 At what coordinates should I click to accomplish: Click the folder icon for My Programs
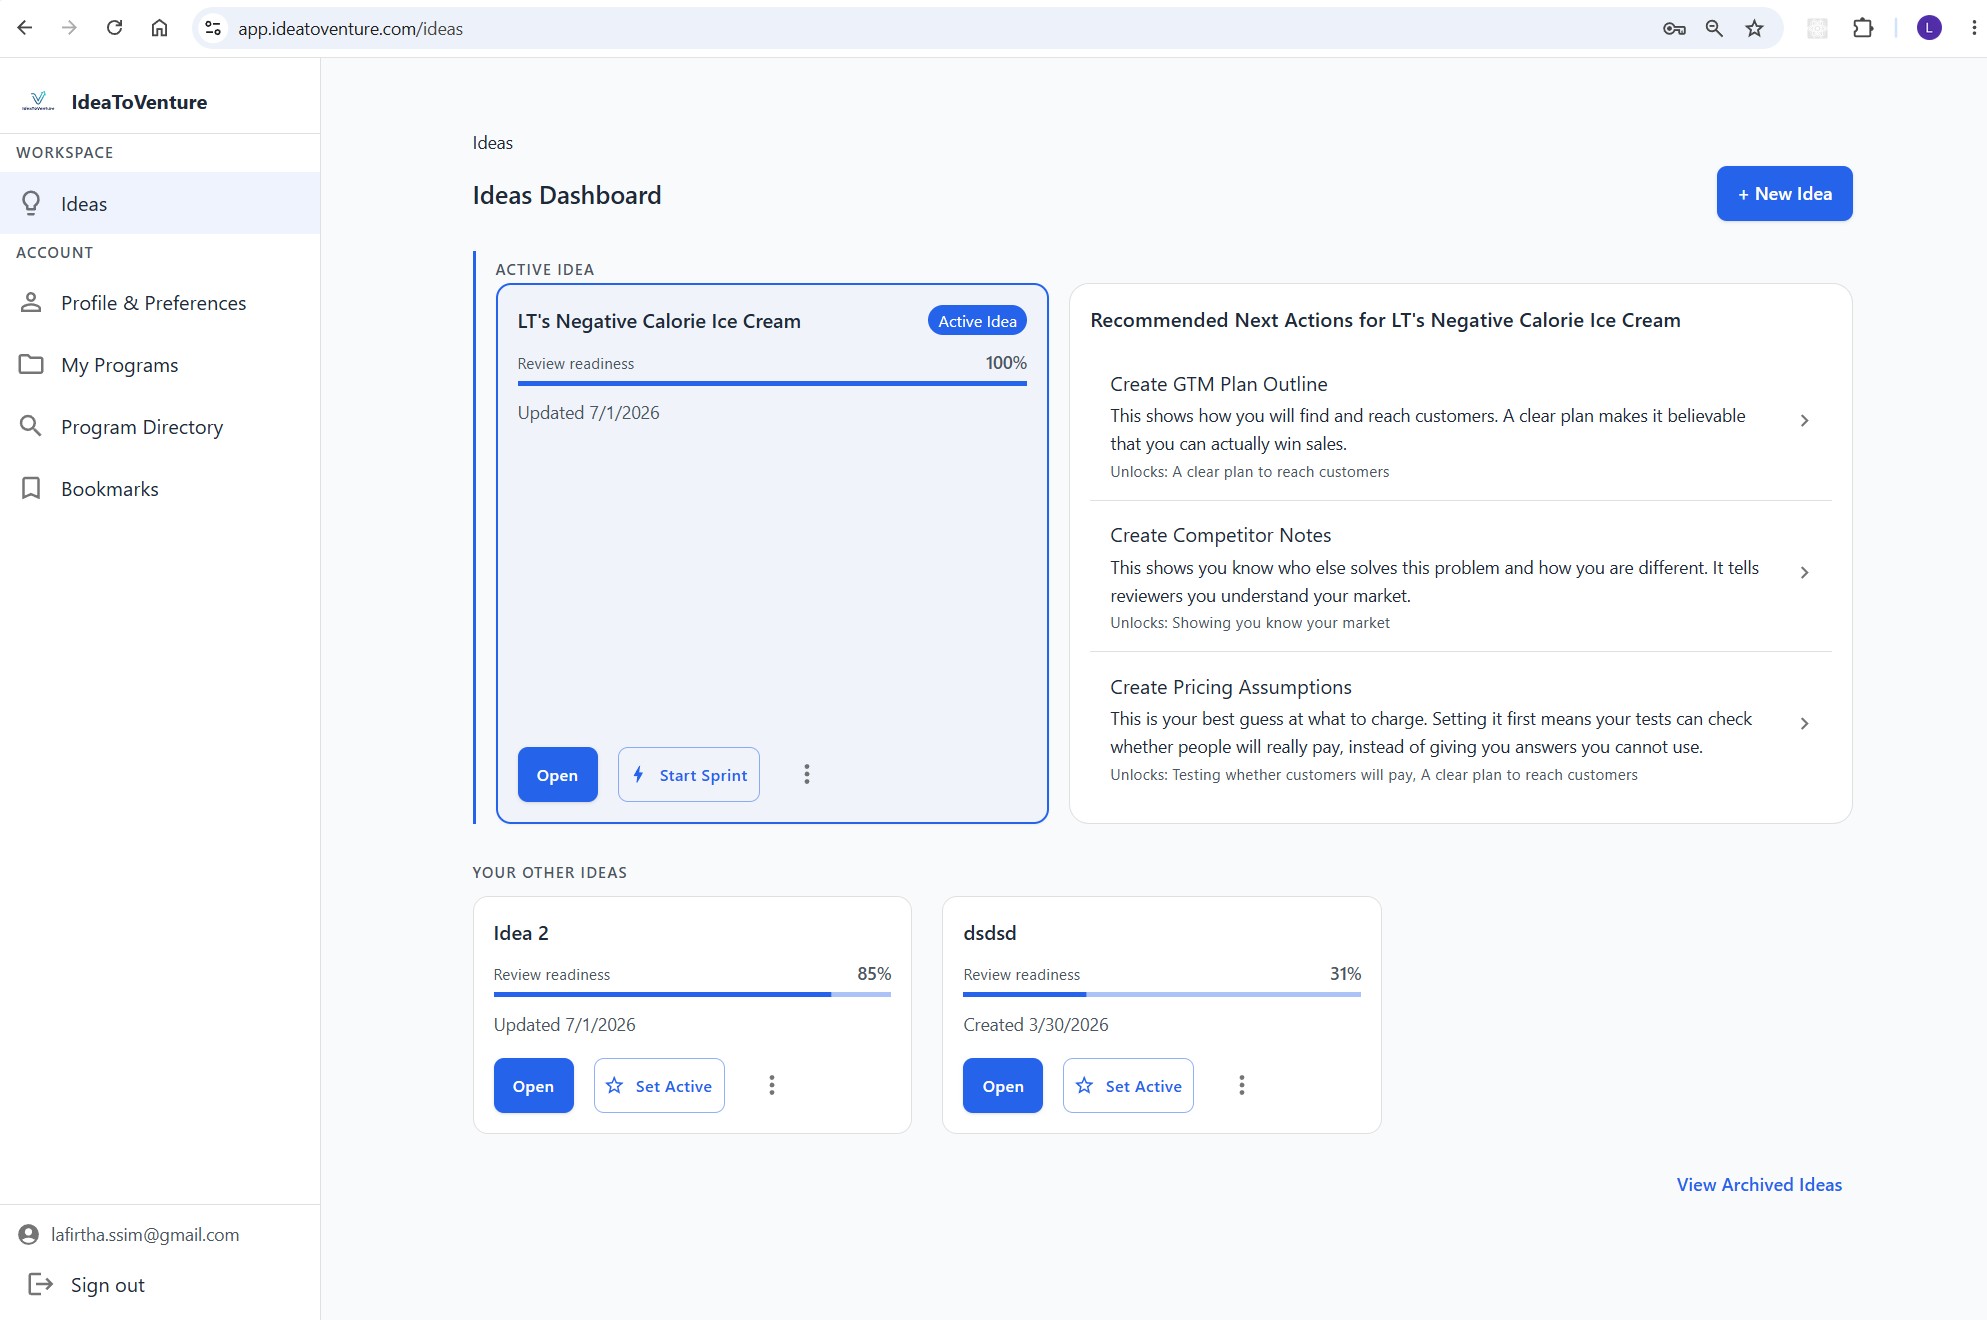[31, 364]
